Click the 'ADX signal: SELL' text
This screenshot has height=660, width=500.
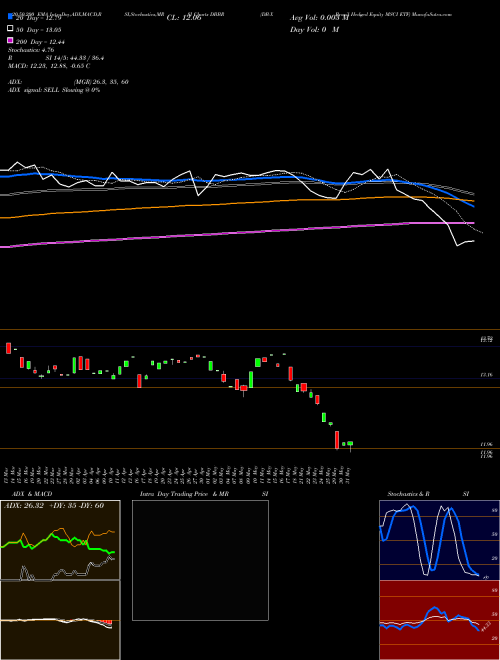click(x=34, y=90)
